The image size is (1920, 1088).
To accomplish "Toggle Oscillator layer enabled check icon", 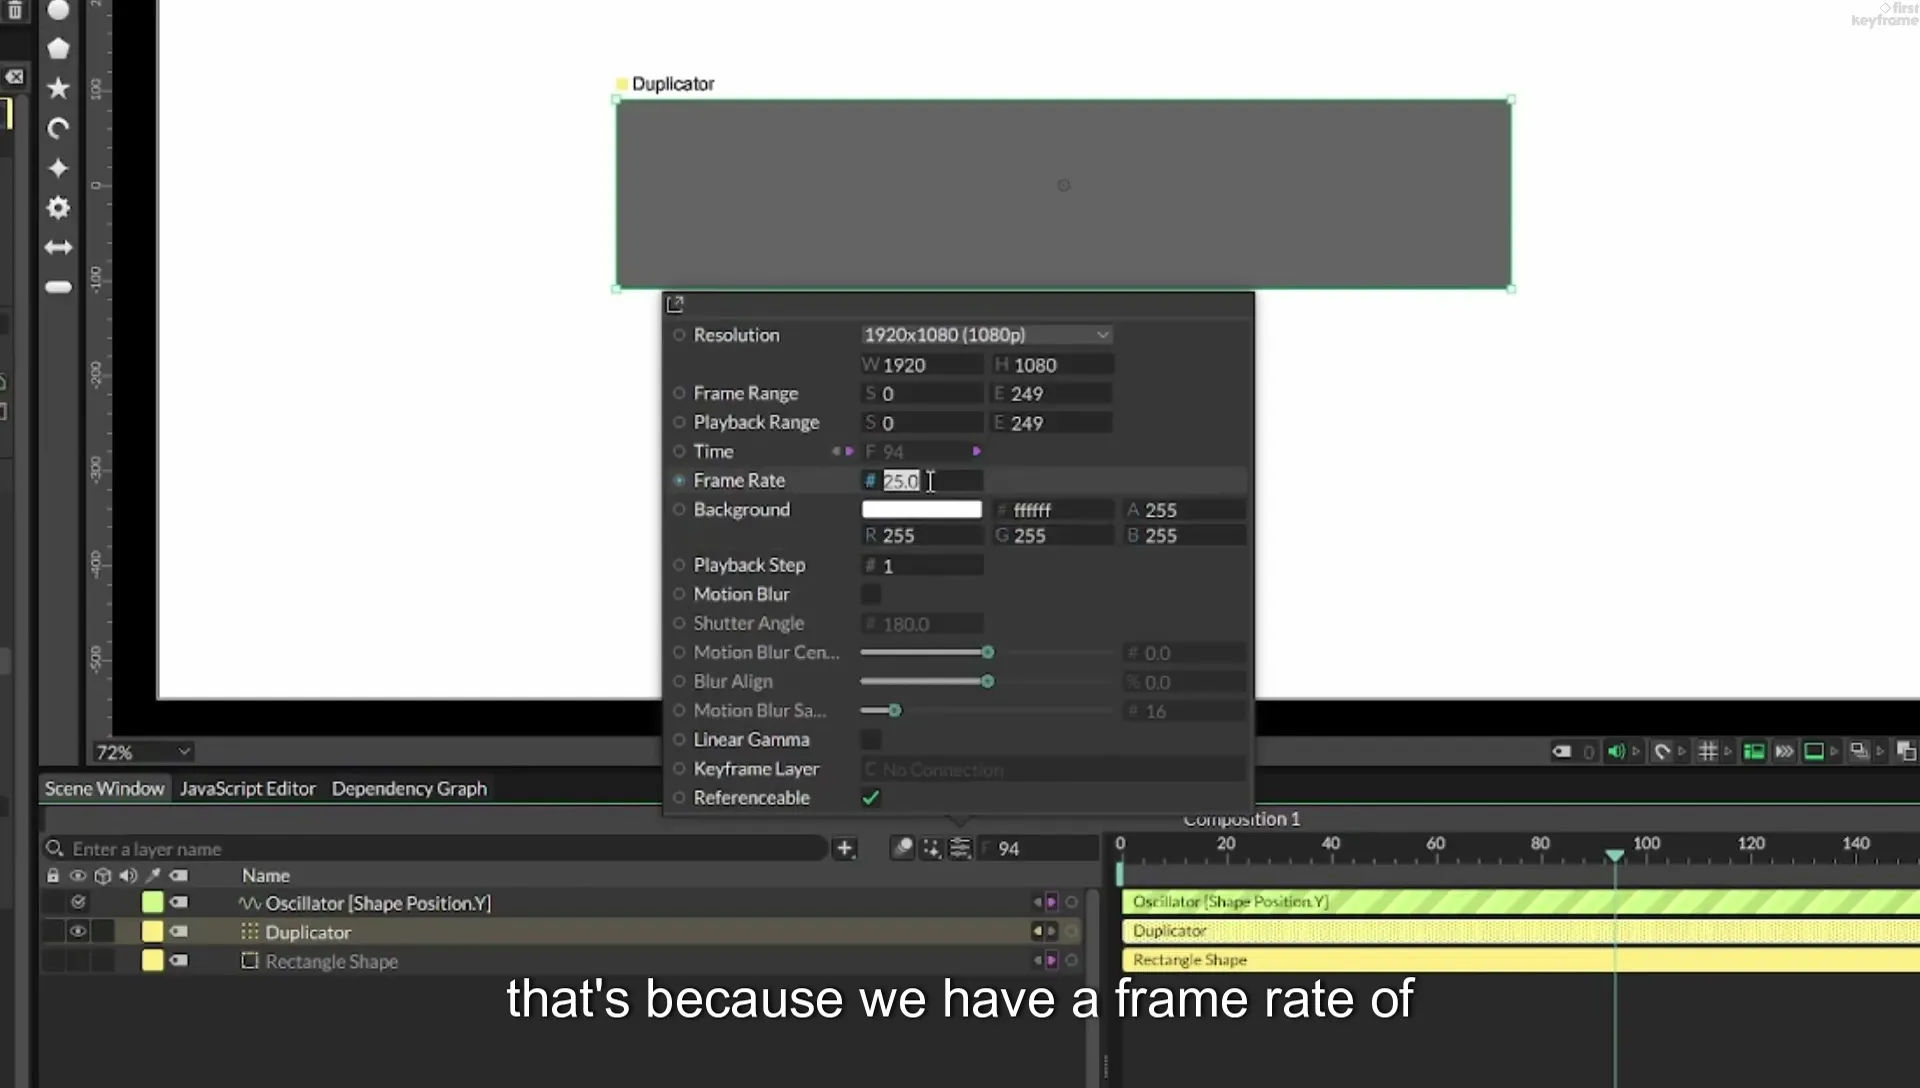I will click(x=77, y=903).
